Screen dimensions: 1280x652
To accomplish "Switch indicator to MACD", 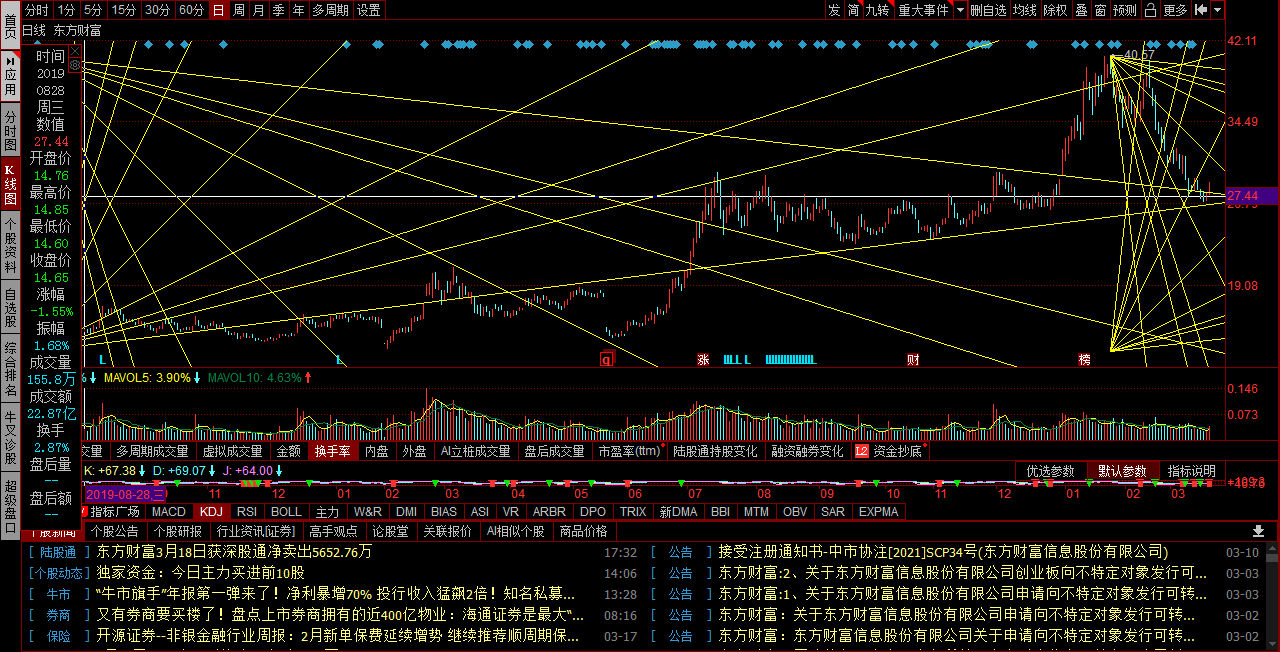I will click(x=169, y=511).
